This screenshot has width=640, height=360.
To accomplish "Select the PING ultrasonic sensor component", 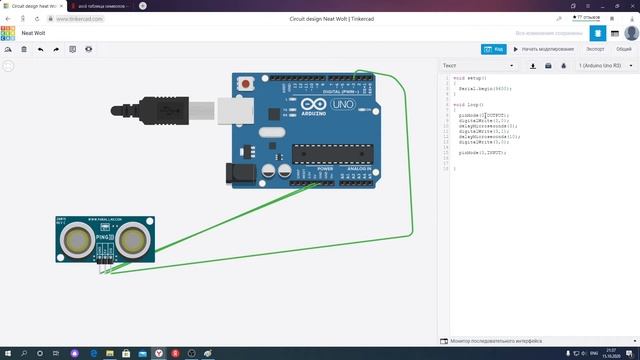I will click(x=105, y=239).
